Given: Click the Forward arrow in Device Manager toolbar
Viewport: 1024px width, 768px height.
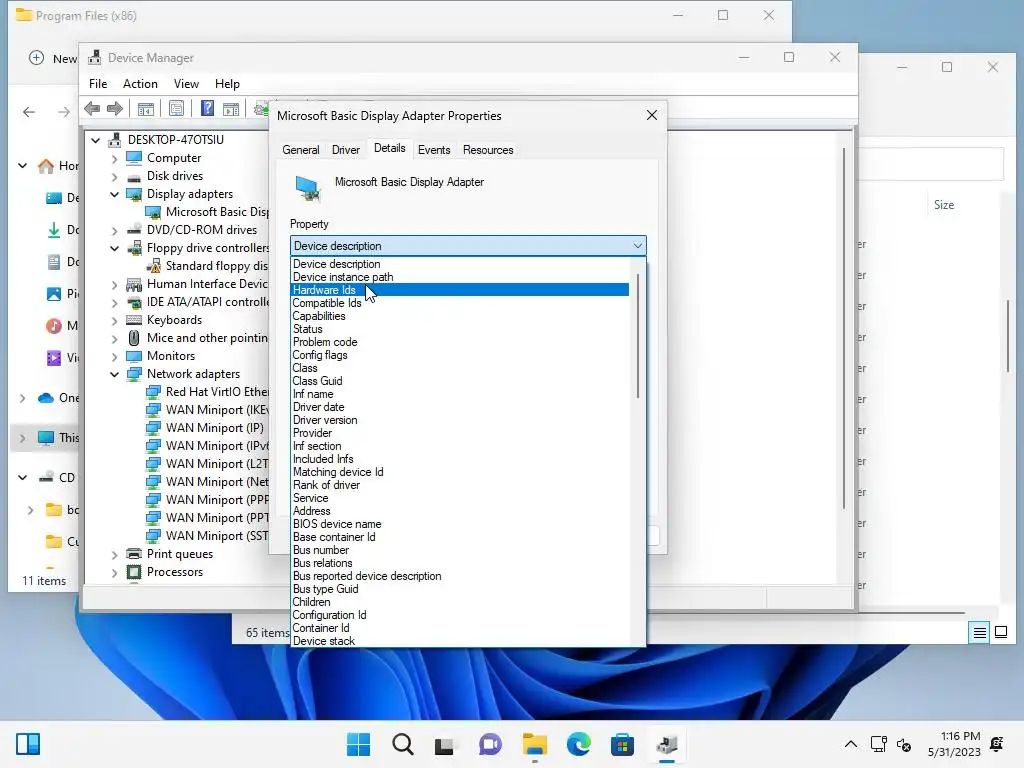Looking at the screenshot, I should coord(115,108).
